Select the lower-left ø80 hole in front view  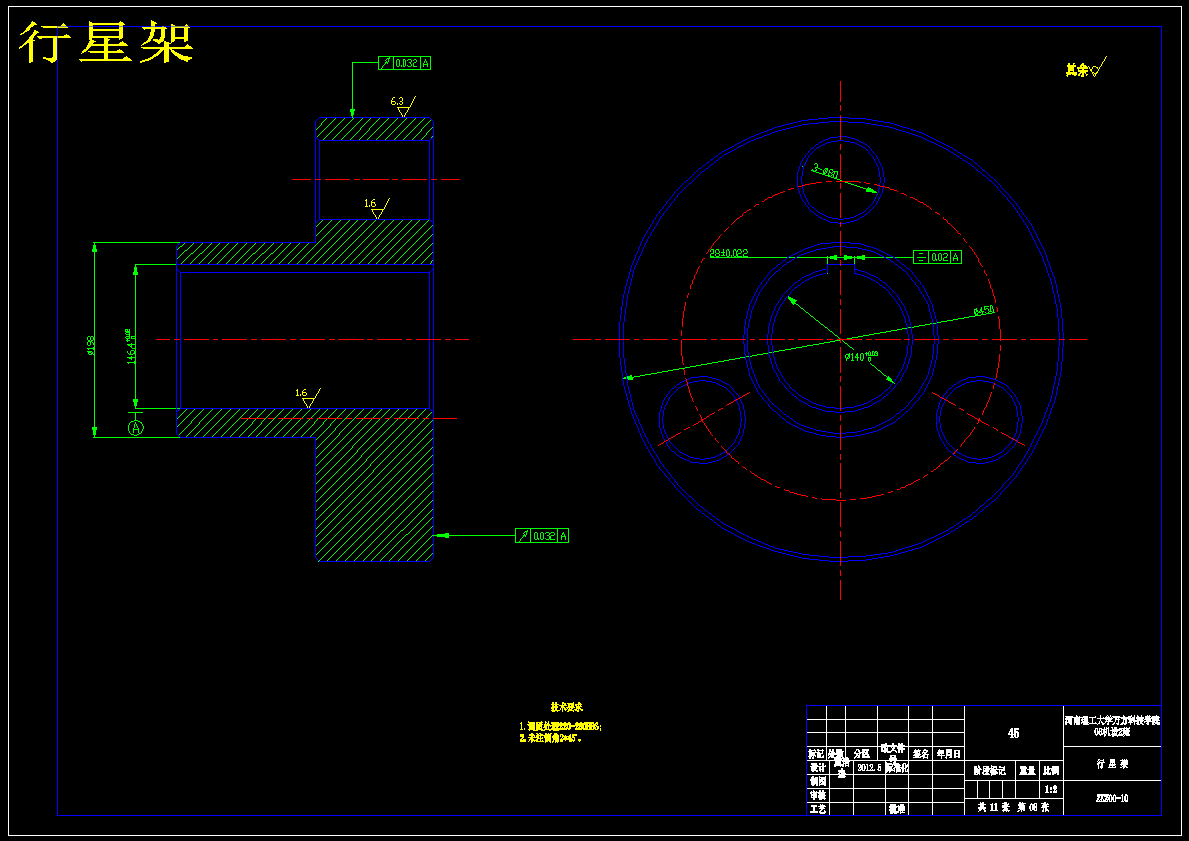click(x=702, y=419)
